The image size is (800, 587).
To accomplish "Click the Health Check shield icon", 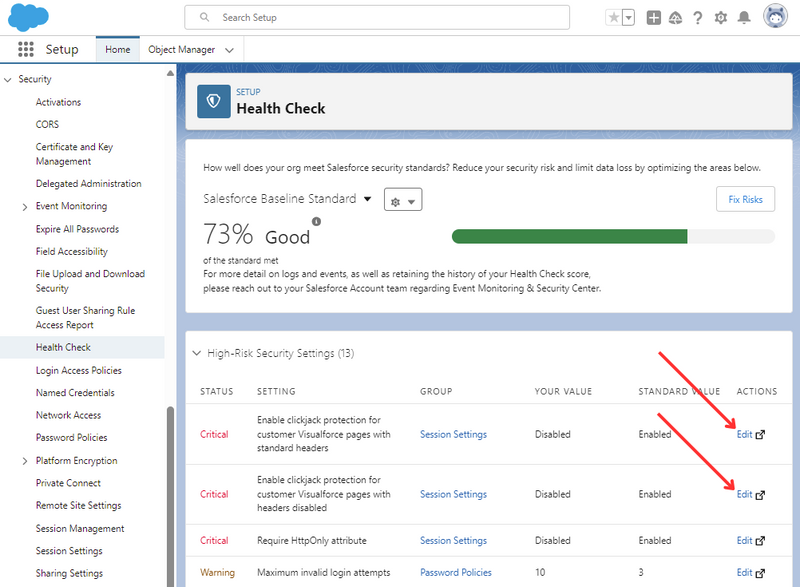I will (x=214, y=101).
